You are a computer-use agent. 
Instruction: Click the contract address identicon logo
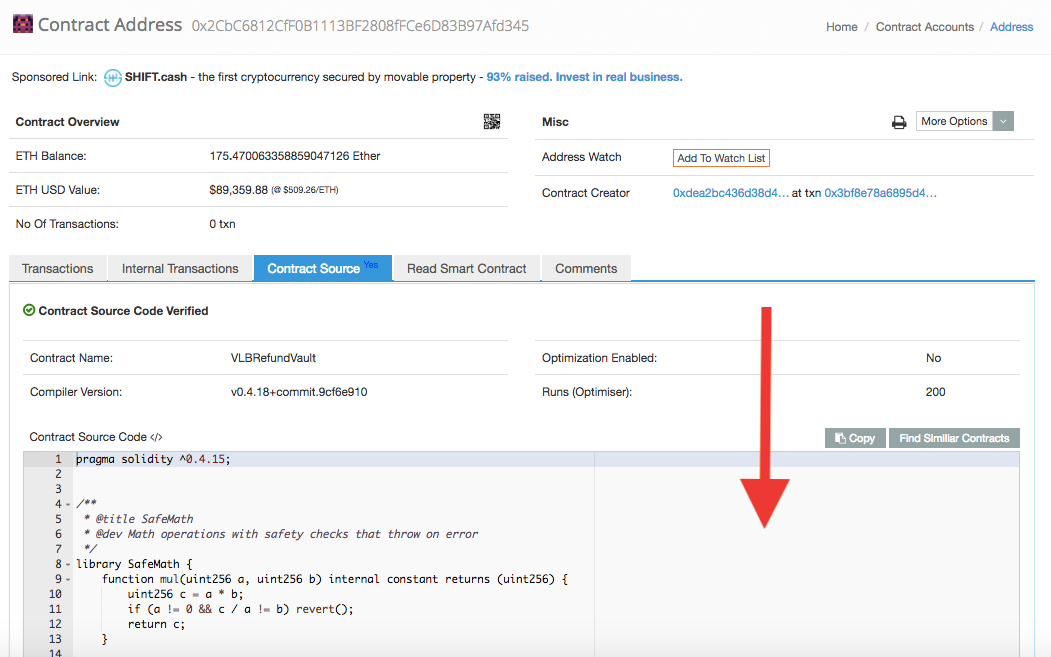click(x=23, y=24)
